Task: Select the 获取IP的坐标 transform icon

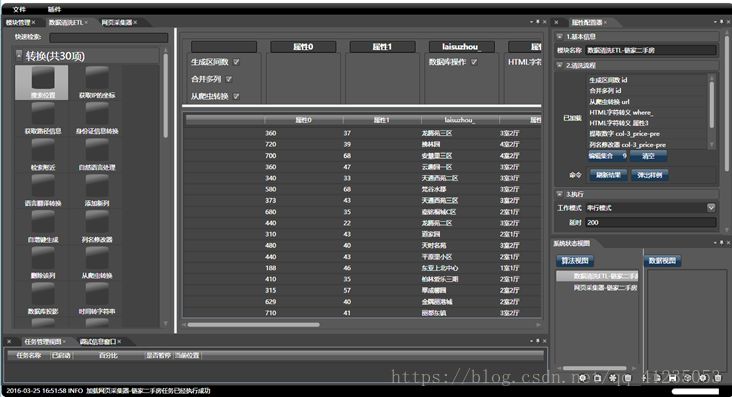Action: [x=97, y=83]
